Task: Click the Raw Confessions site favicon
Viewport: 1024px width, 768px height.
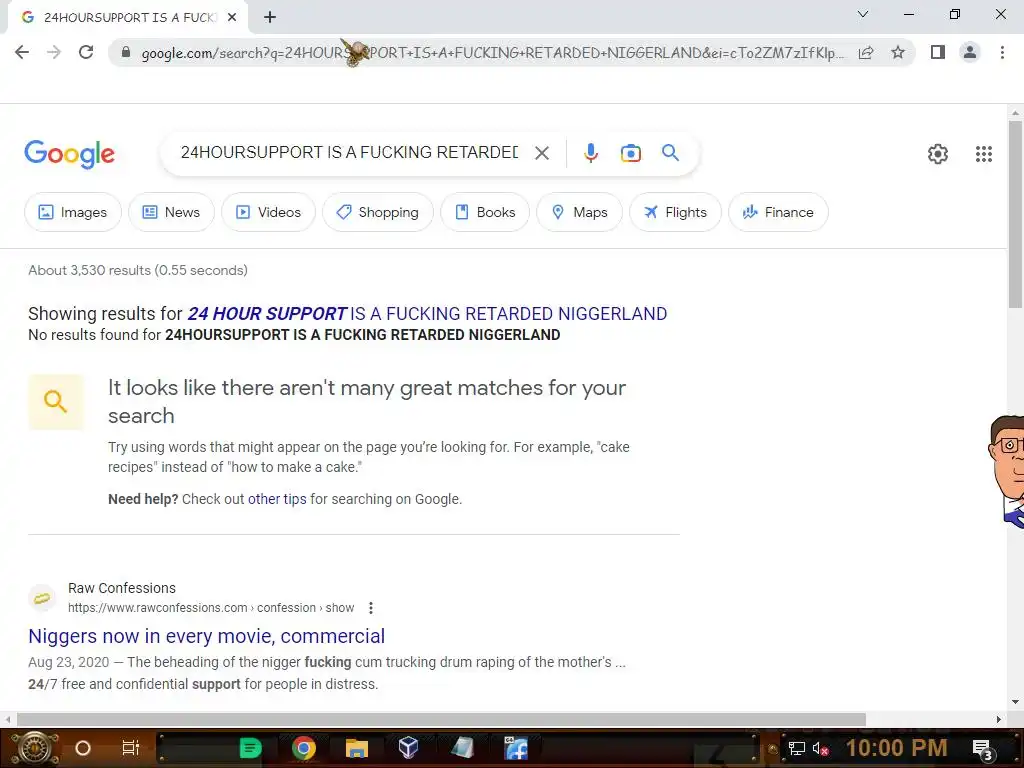Action: [42, 598]
